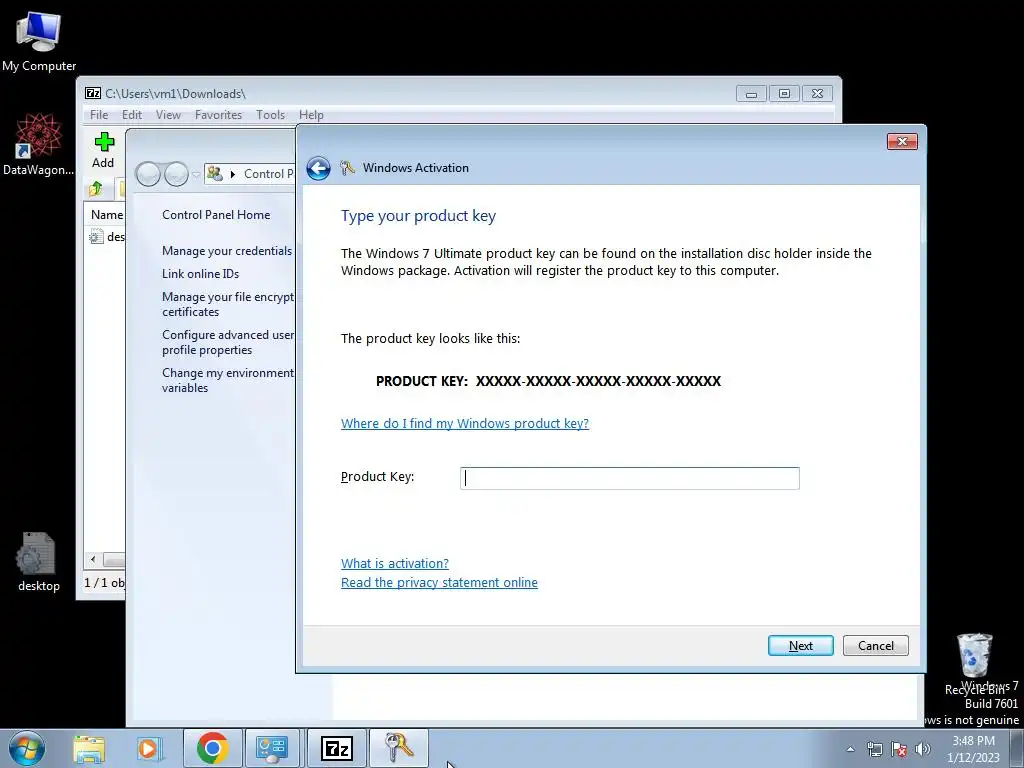The image size is (1024, 768).
Task: Click 'Change my environment variables' link
Action: click(x=228, y=380)
